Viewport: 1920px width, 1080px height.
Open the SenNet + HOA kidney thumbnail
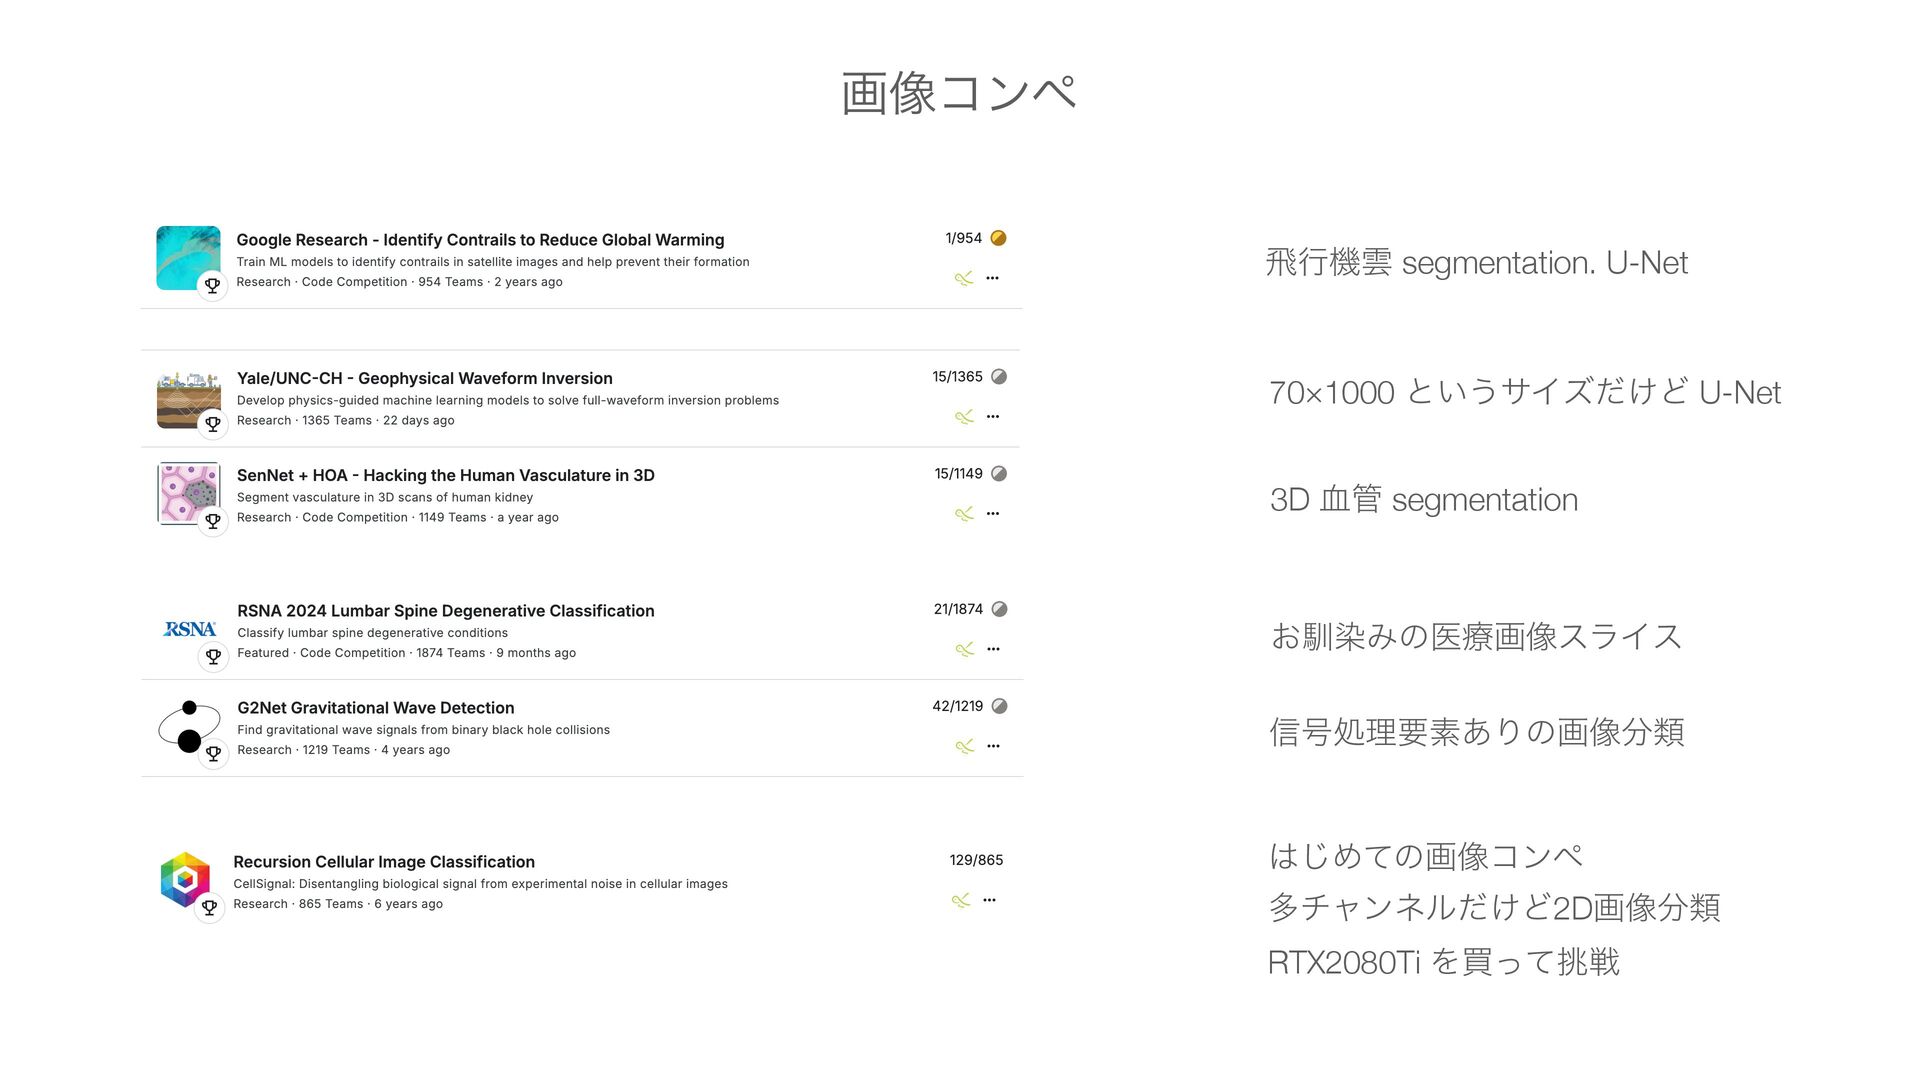point(189,493)
